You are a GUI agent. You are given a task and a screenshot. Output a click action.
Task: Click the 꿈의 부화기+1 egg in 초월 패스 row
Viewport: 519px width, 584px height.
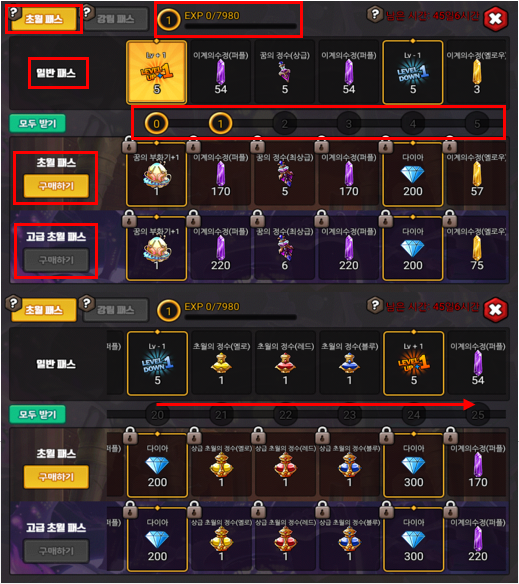pos(156,174)
